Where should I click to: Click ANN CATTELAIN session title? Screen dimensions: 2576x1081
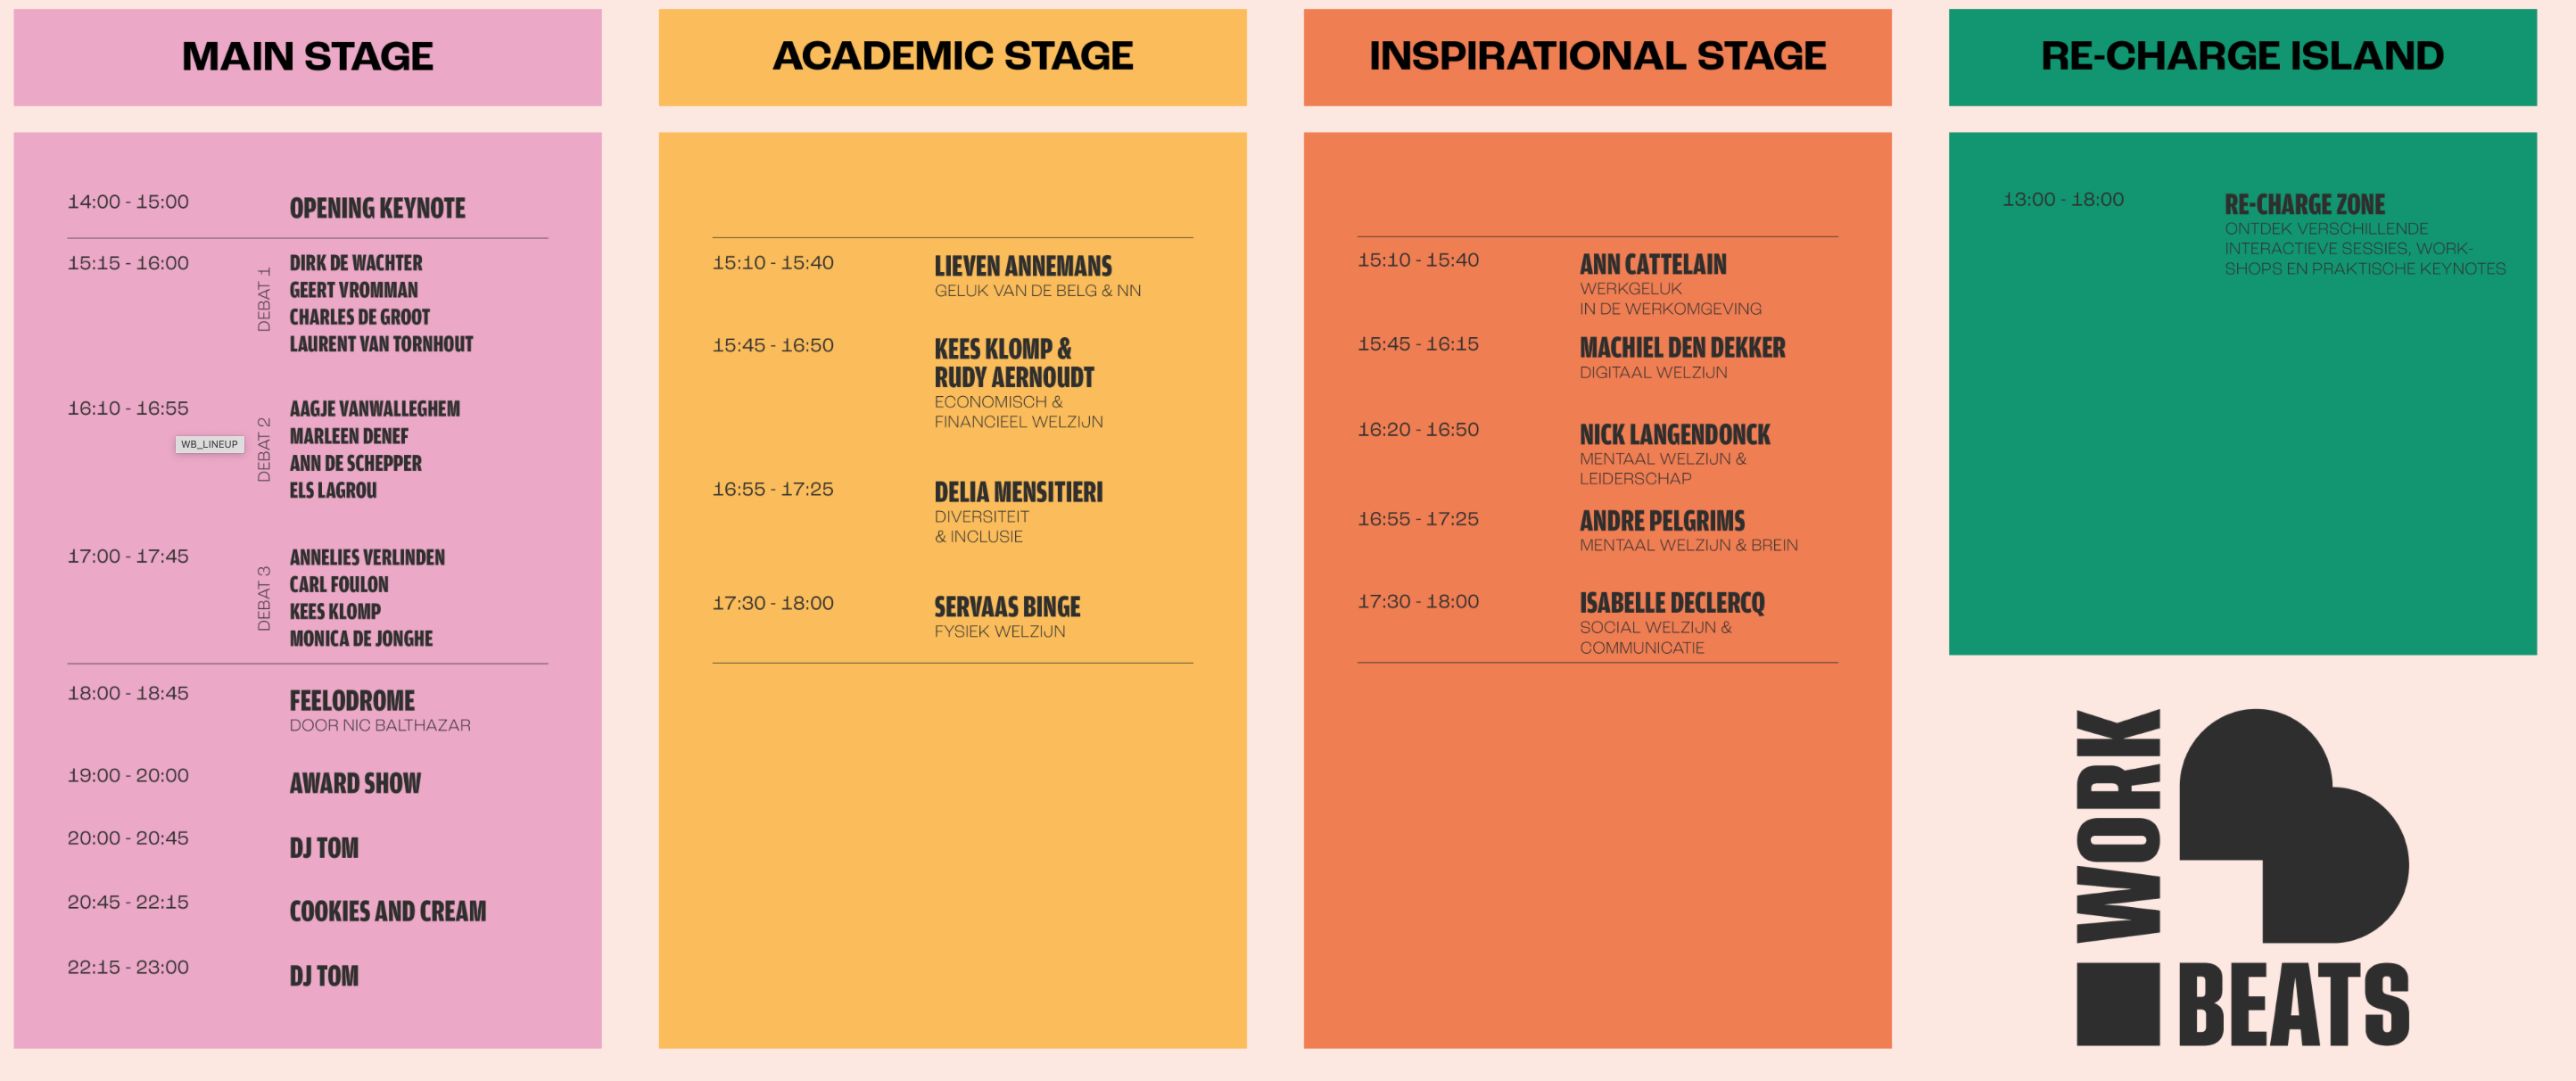pyautogui.click(x=1653, y=264)
